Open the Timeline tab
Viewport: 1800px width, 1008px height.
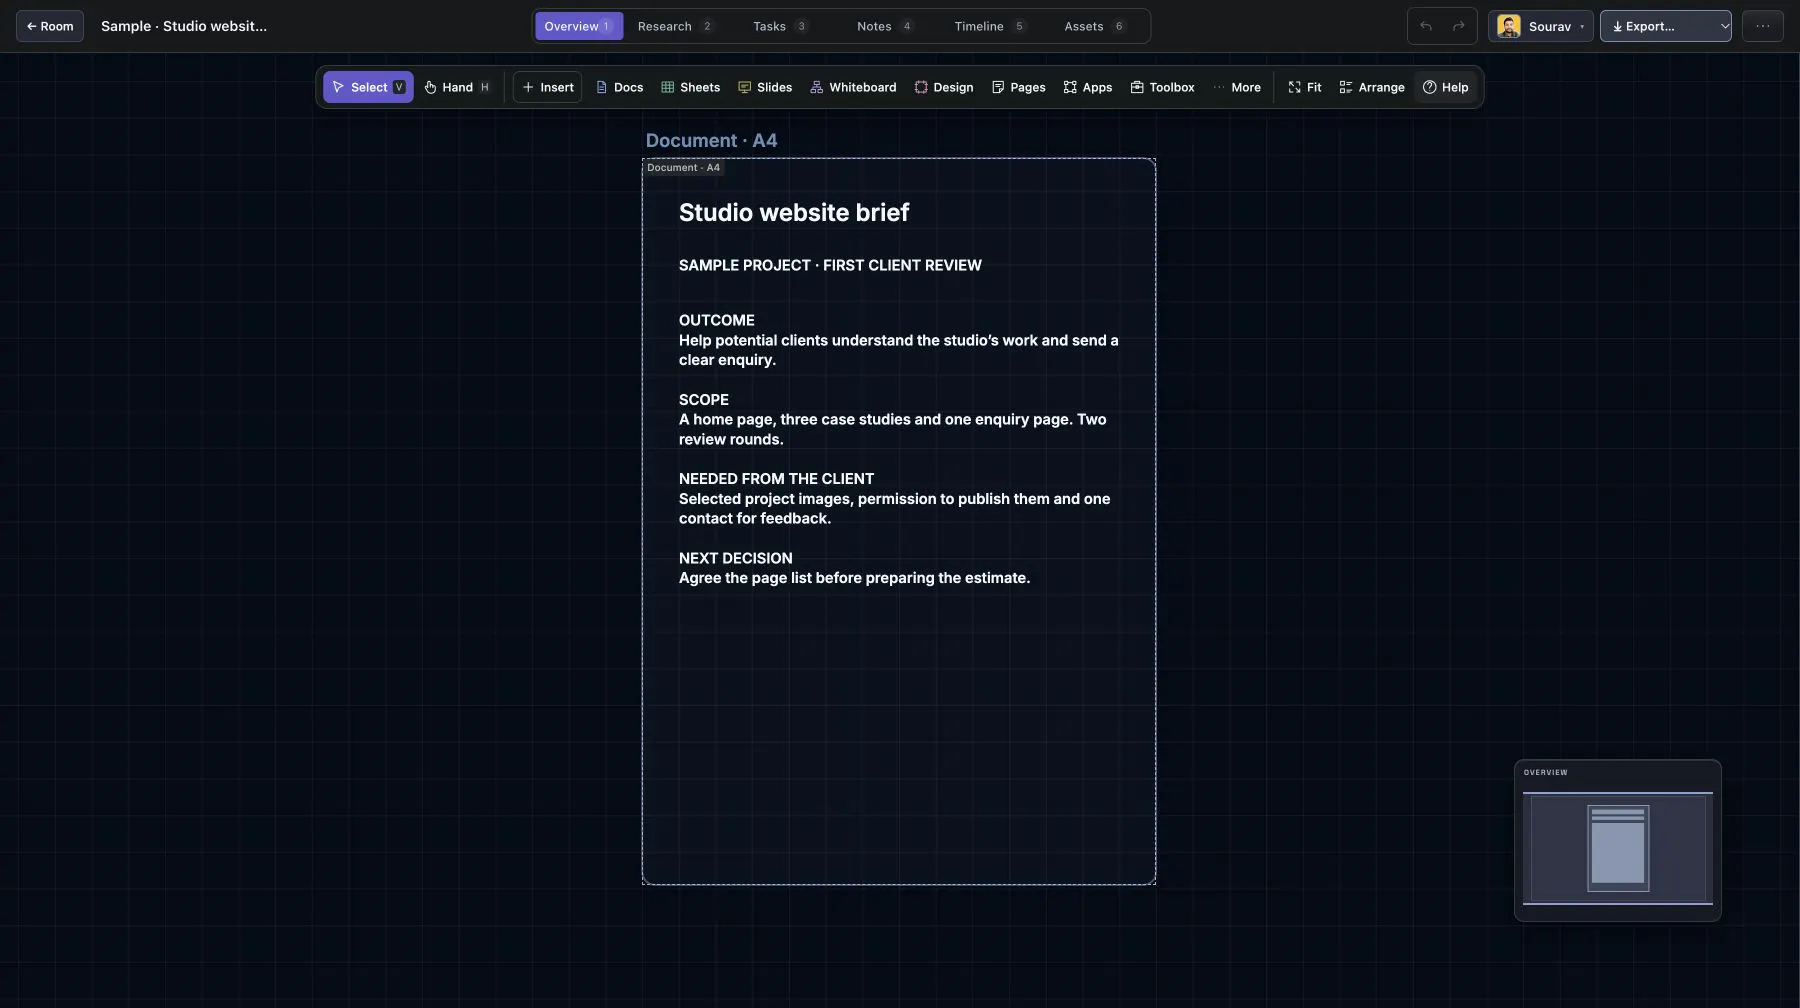point(990,26)
